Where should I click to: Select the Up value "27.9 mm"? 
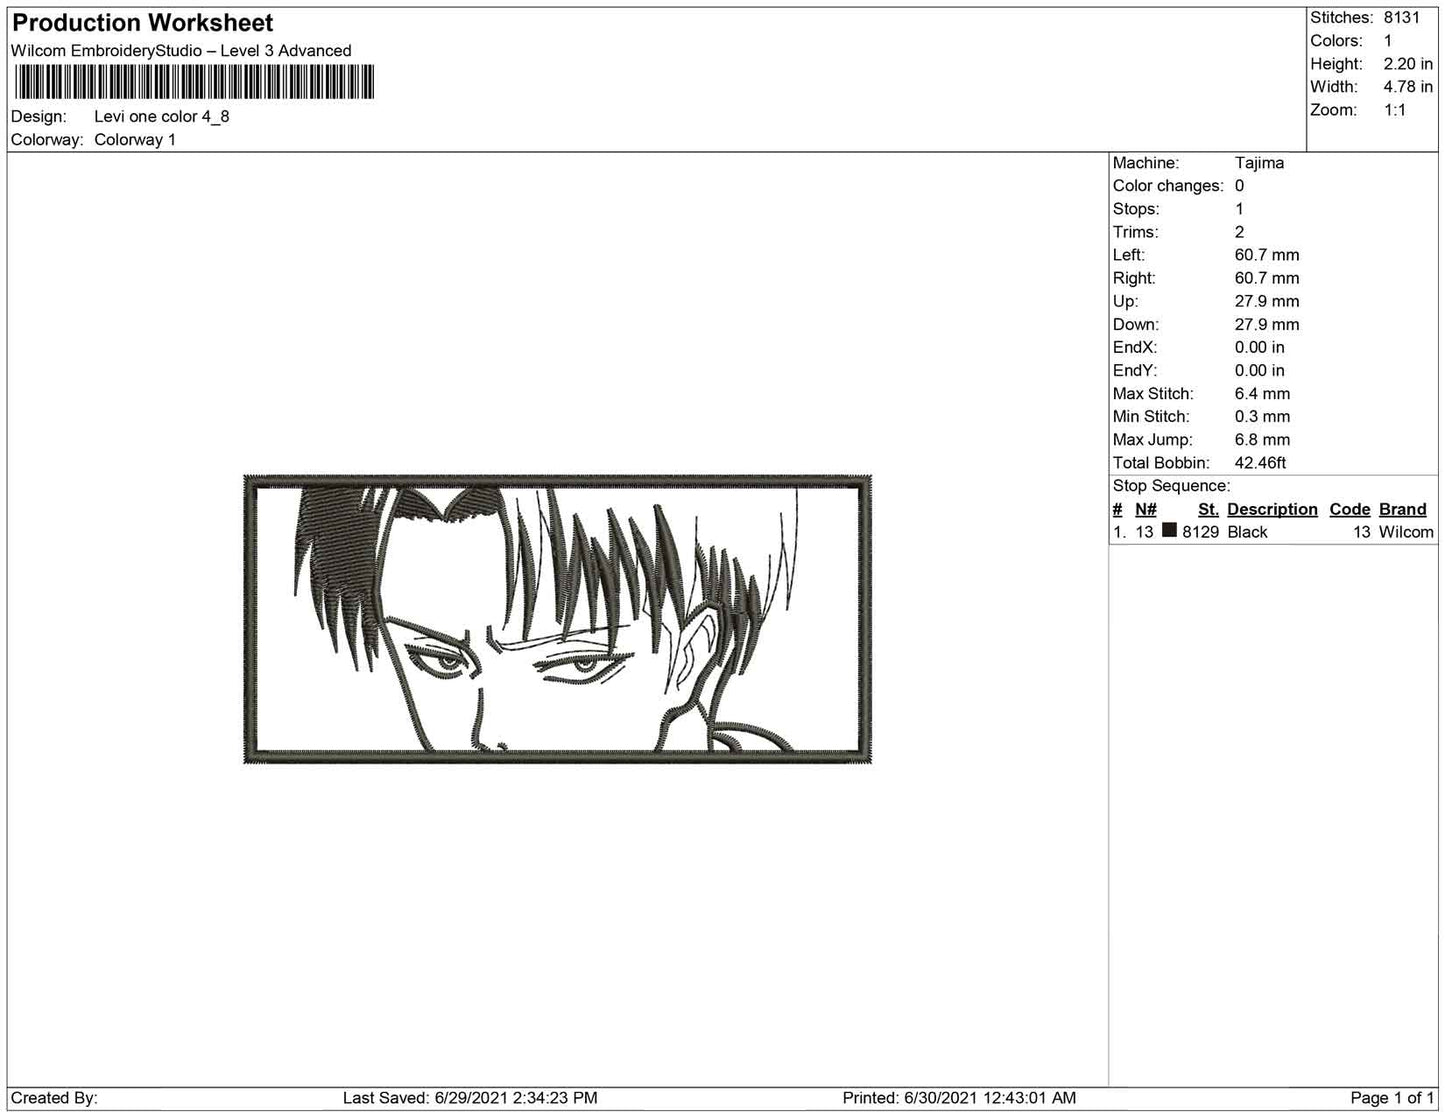coord(1267,301)
